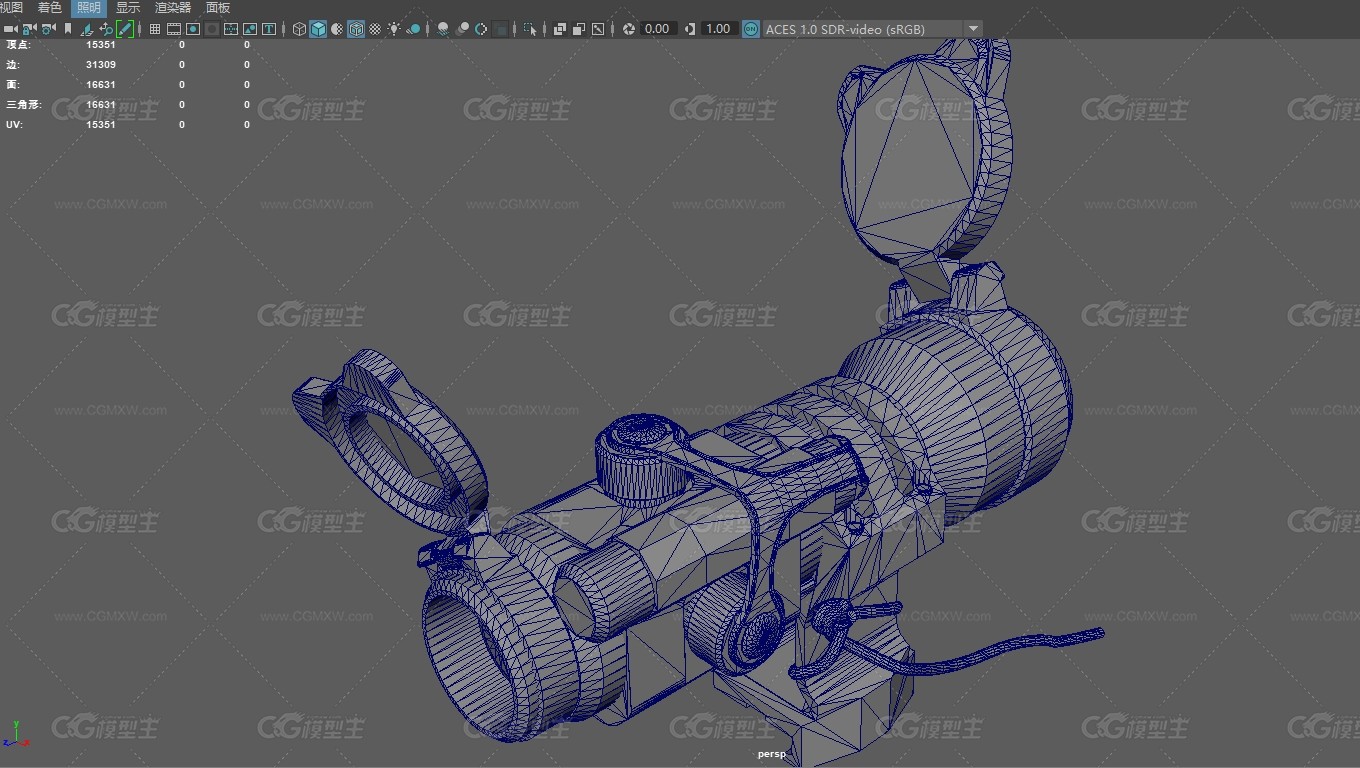The height and width of the screenshot is (768, 1360).
Task: Open the 着色 menu
Action: point(50,8)
